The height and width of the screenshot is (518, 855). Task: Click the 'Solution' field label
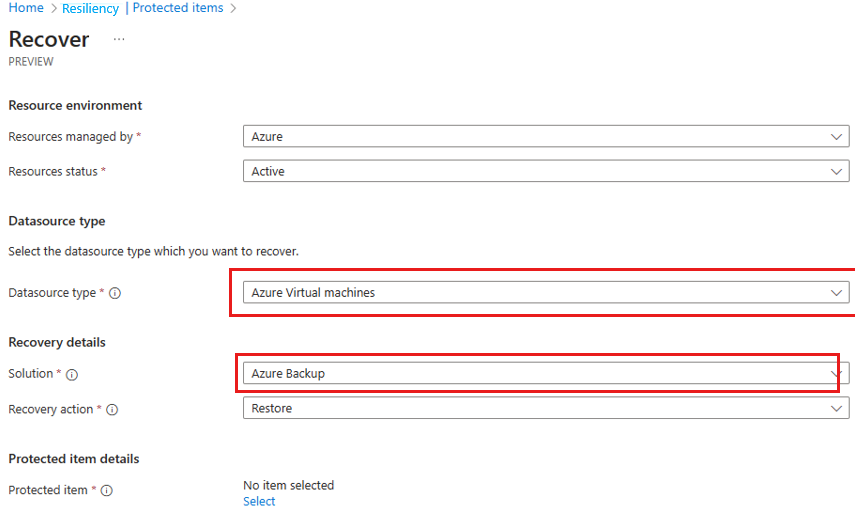click(x=31, y=374)
